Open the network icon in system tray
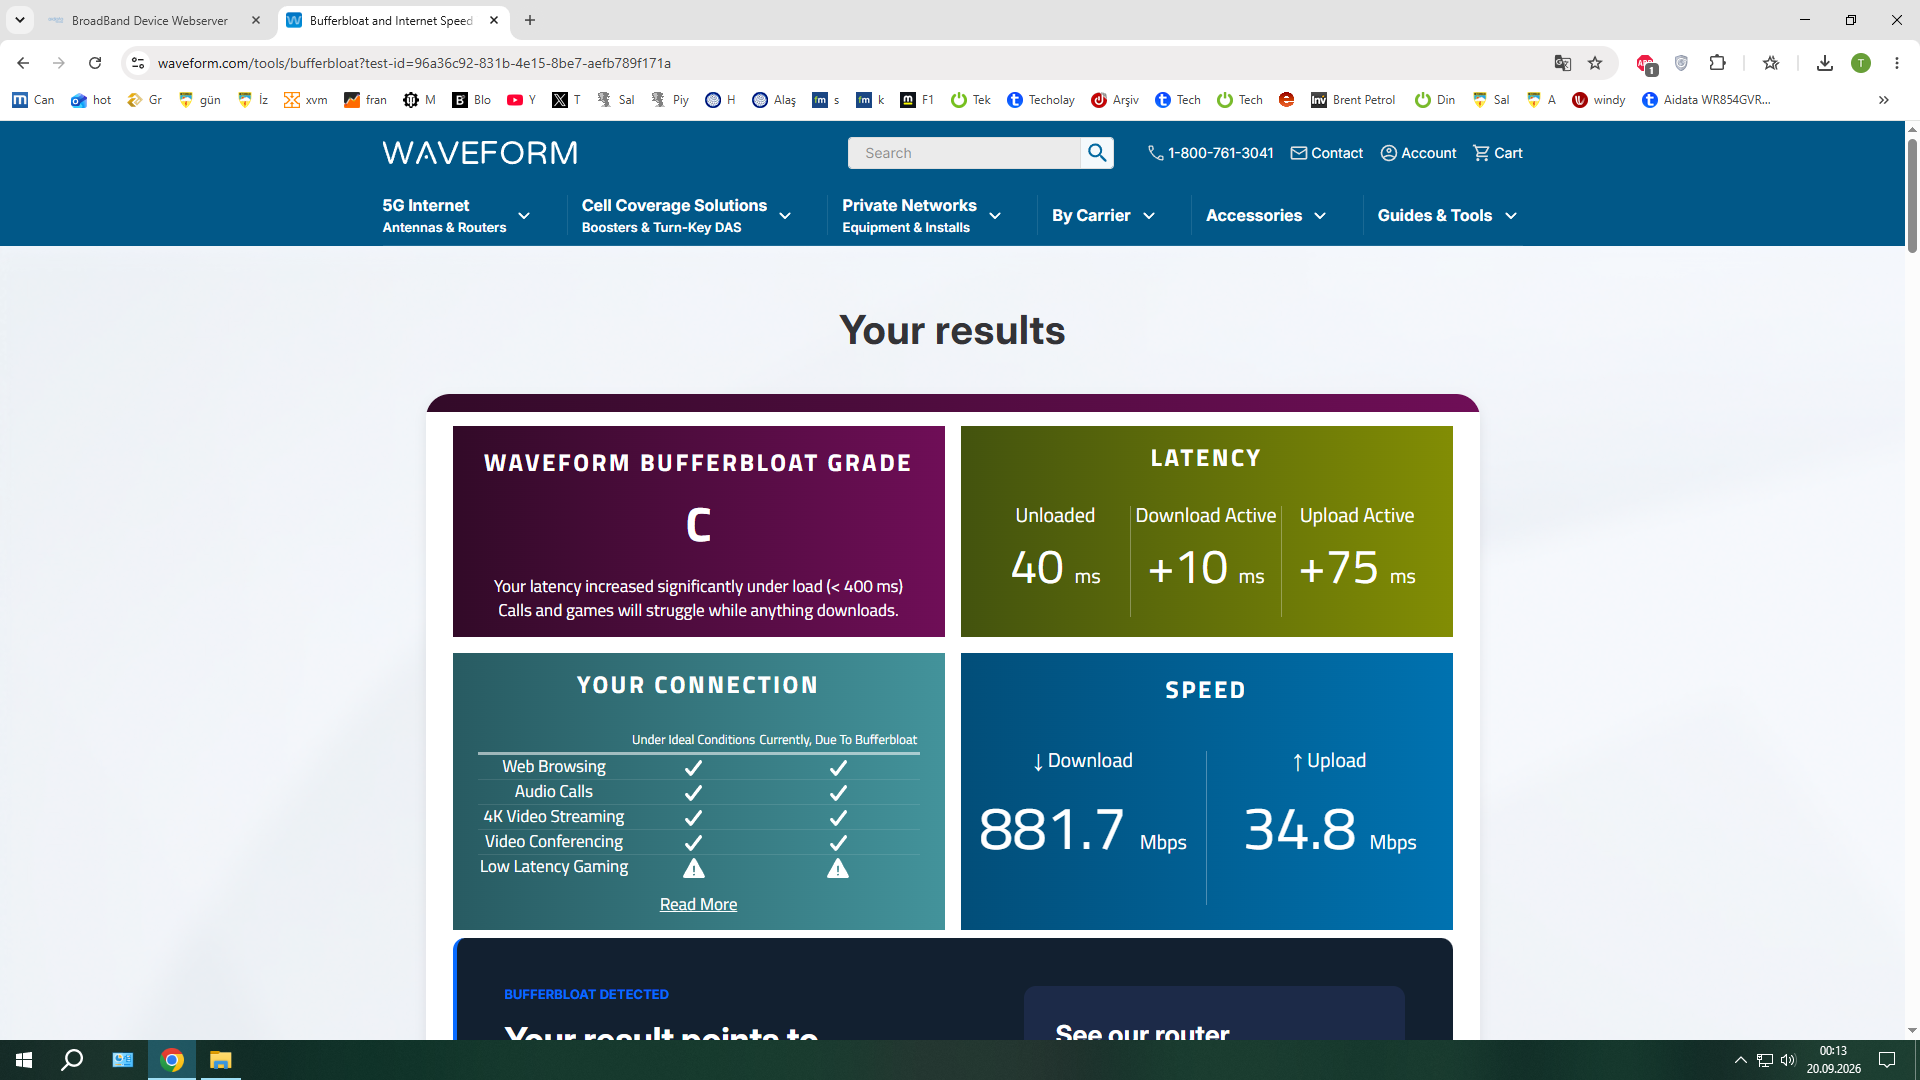Image resolution: width=1920 pixels, height=1080 pixels. click(1764, 1060)
